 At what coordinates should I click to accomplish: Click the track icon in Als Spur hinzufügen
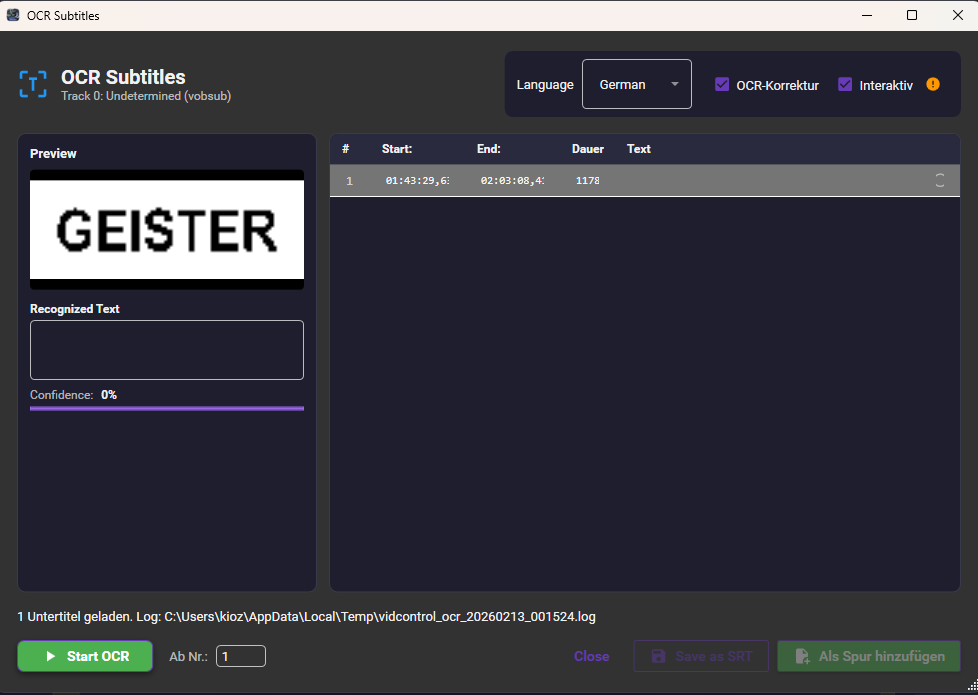pos(801,656)
